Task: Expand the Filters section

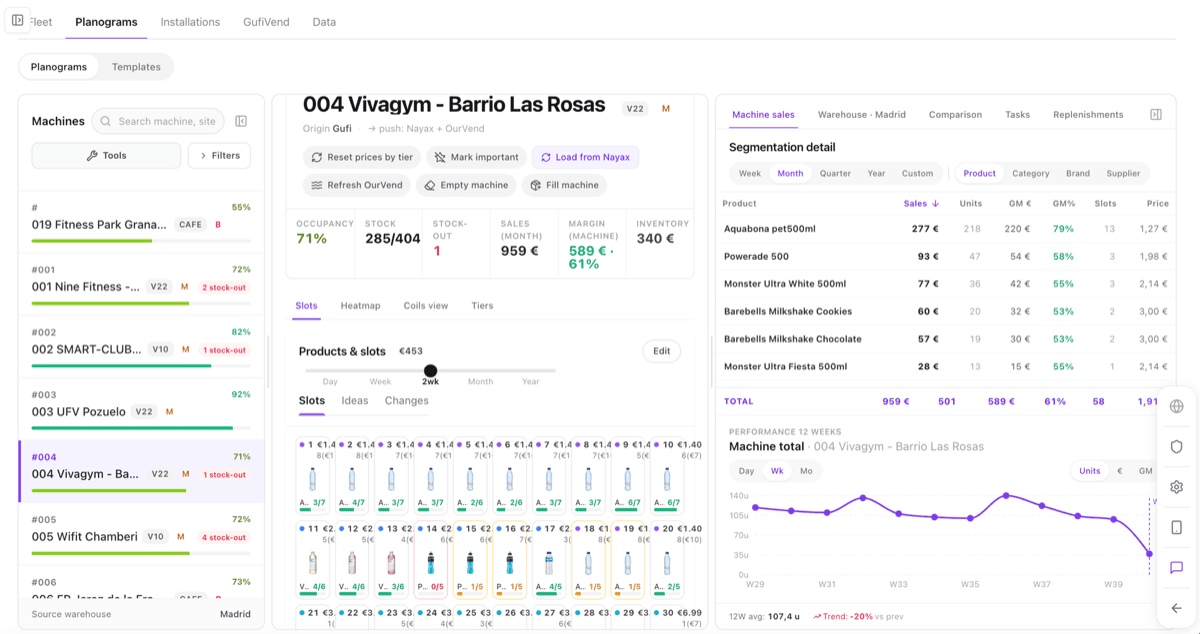Action: click(x=219, y=156)
